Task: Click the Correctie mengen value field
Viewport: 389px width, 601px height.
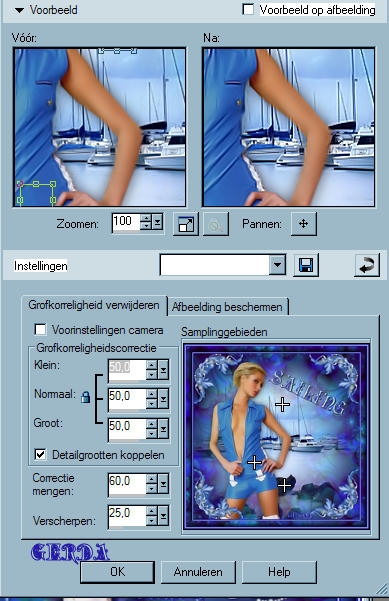Action: click(127, 484)
